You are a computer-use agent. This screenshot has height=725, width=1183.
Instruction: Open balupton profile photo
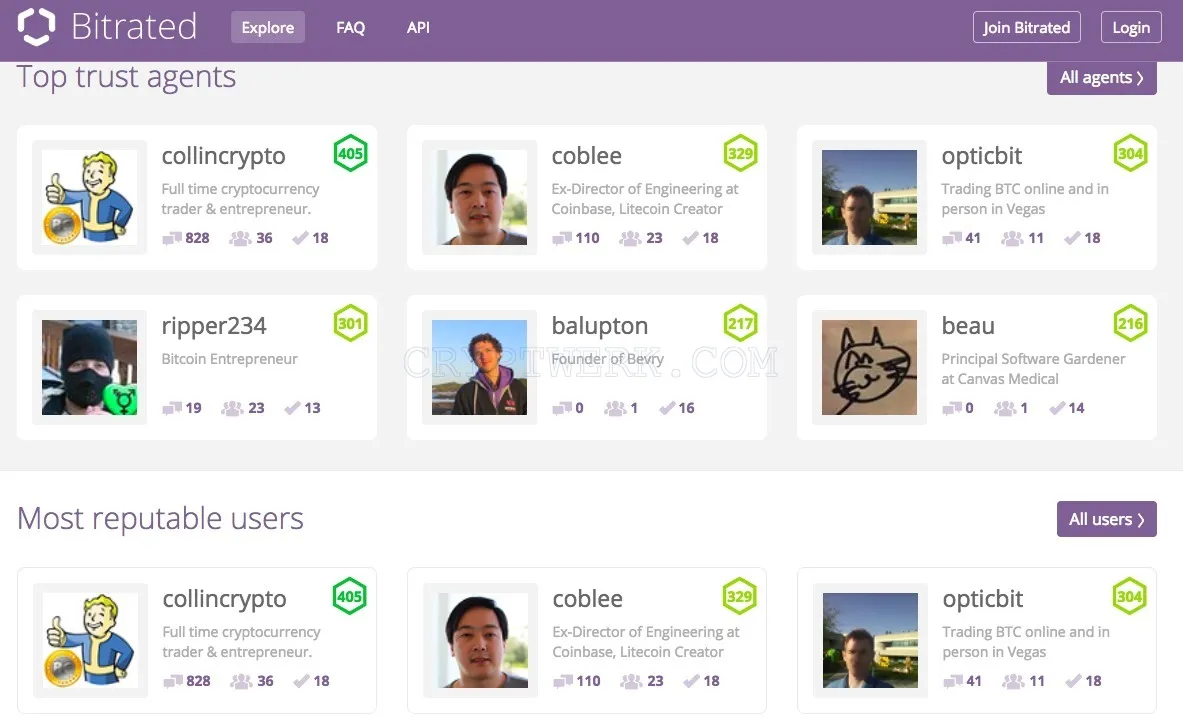click(x=480, y=367)
